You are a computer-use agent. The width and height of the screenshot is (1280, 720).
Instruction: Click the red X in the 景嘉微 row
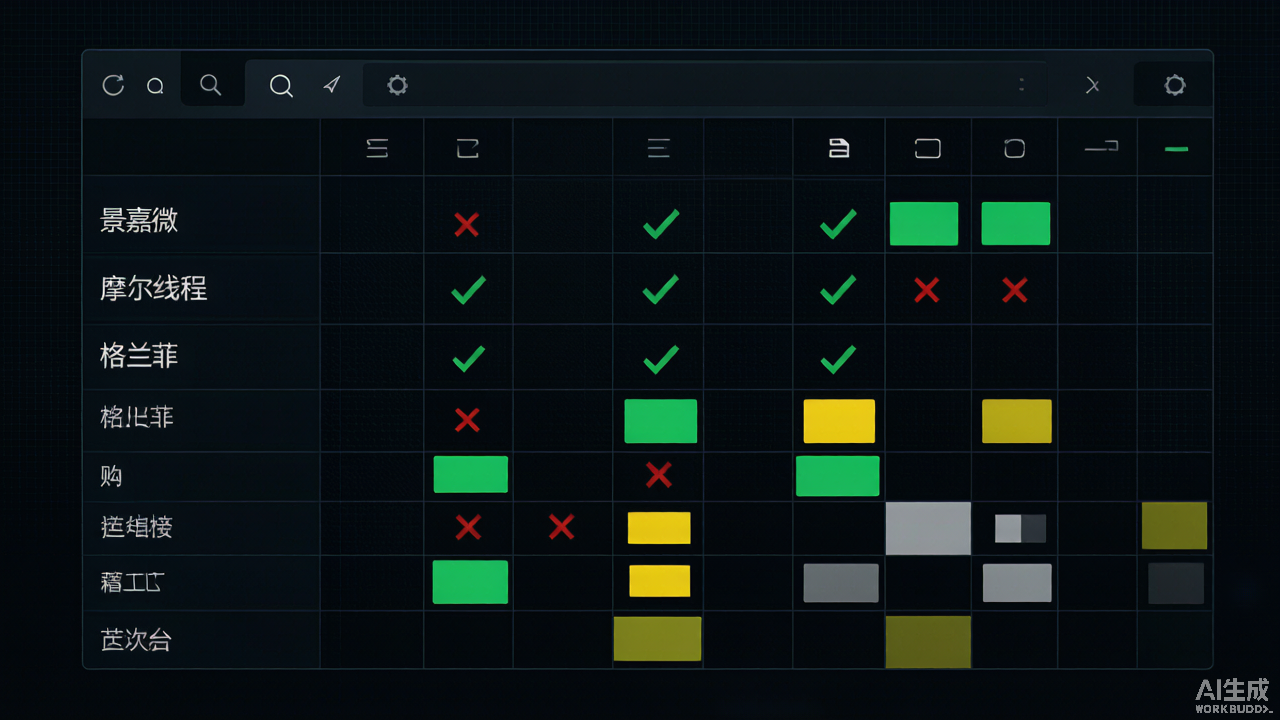(466, 224)
